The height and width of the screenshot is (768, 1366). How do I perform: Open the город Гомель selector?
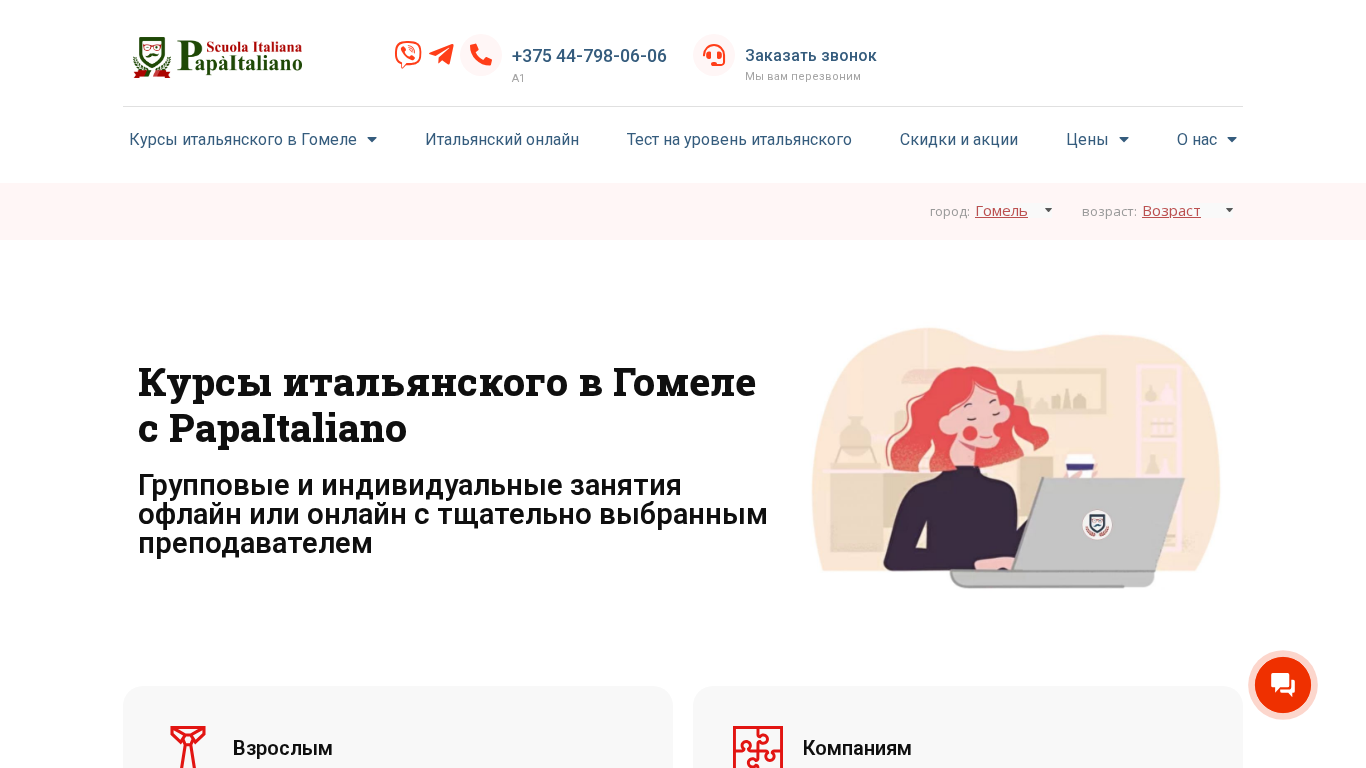(1013, 211)
